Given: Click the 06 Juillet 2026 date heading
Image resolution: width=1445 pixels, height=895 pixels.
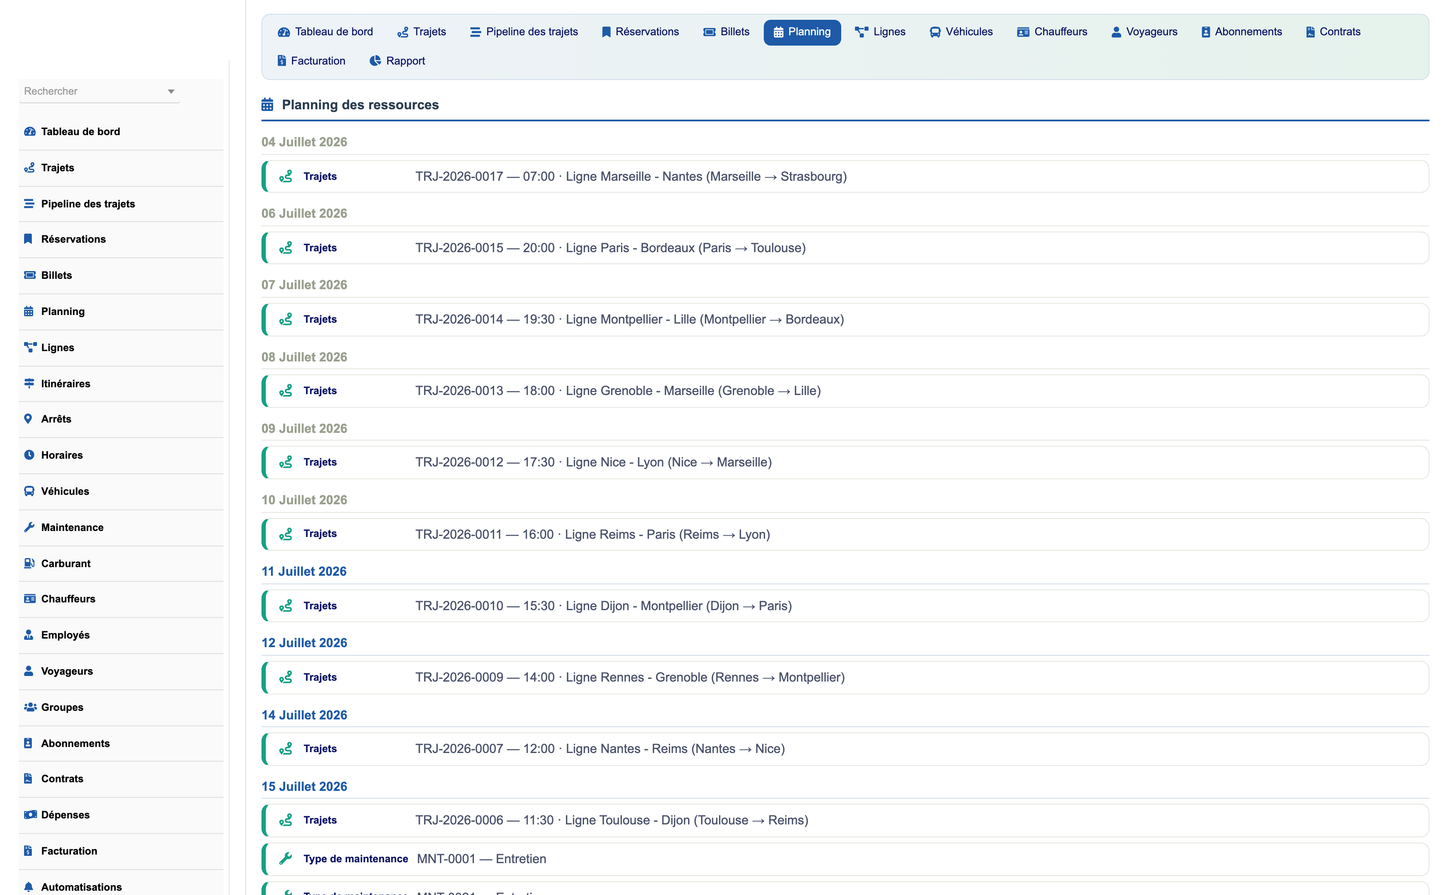Looking at the screenshot, I should point(304,214).
